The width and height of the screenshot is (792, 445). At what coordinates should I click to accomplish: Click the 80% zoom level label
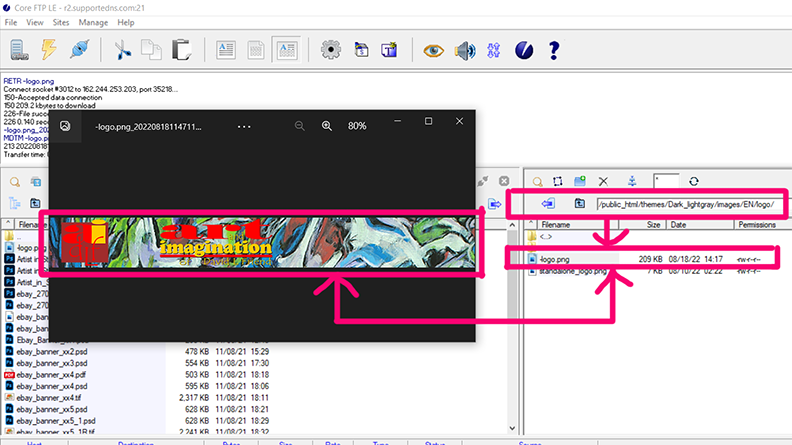pos(357,126)
